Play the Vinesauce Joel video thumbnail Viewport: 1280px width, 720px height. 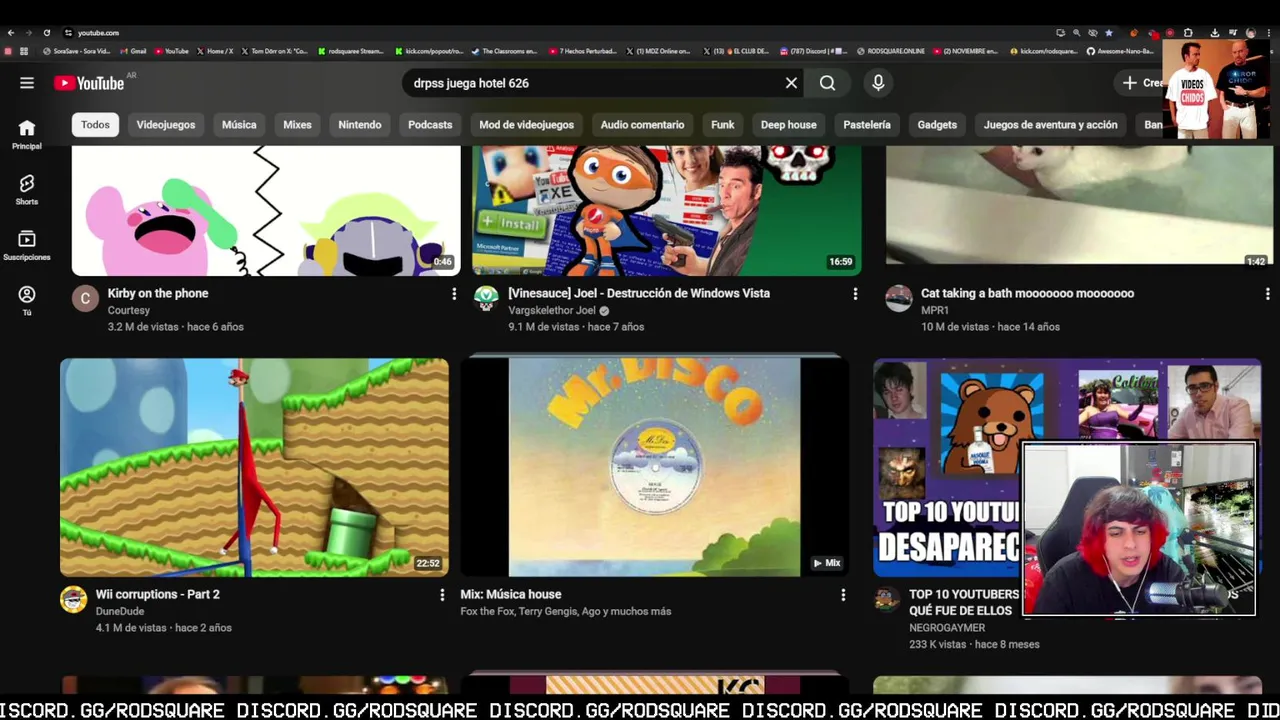666,210
